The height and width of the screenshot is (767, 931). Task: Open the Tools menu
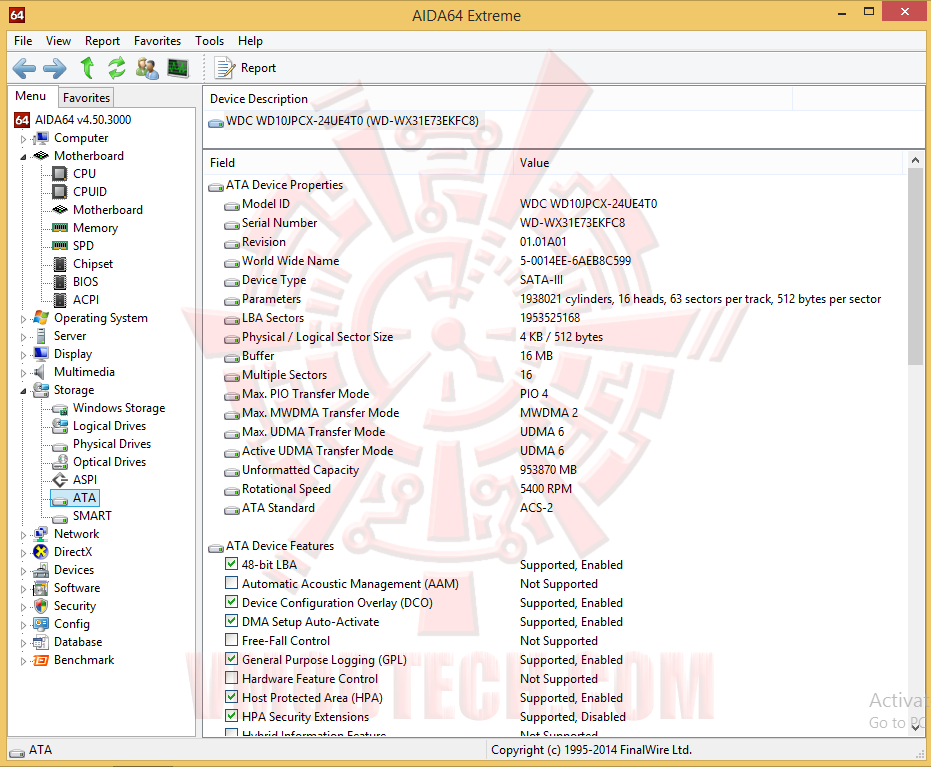coord(210,41)
